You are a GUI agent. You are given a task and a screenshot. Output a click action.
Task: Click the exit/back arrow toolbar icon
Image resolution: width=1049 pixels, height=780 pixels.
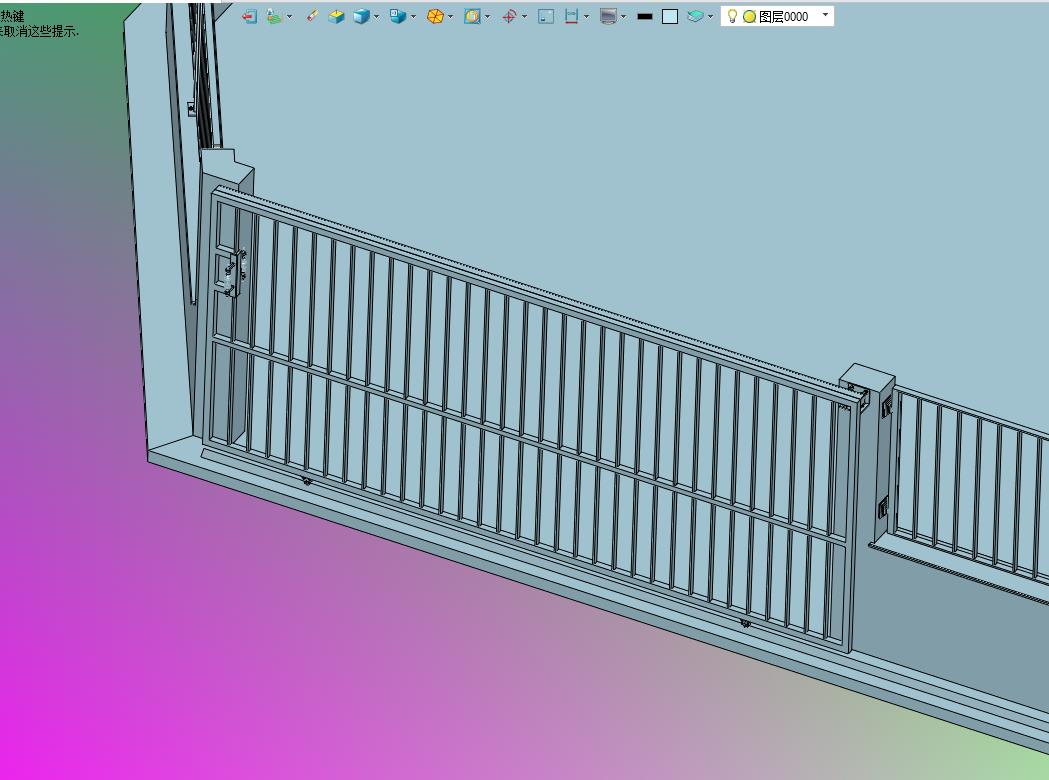pos(250,17)
